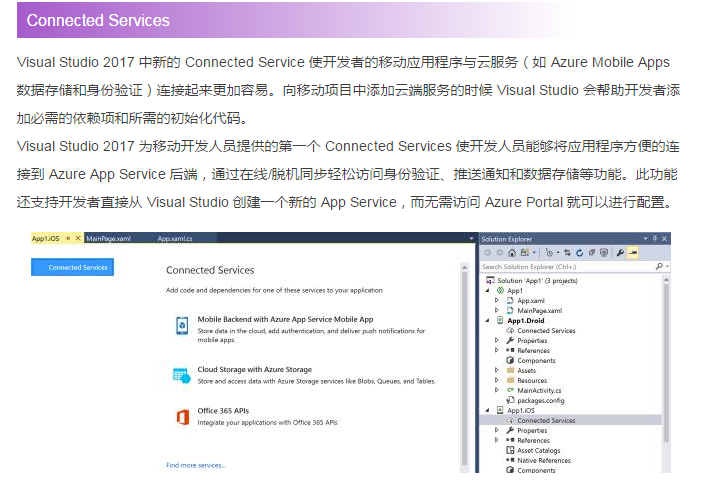
Task: Expand the MainActivity.cs node
Action: coord(497,390)
